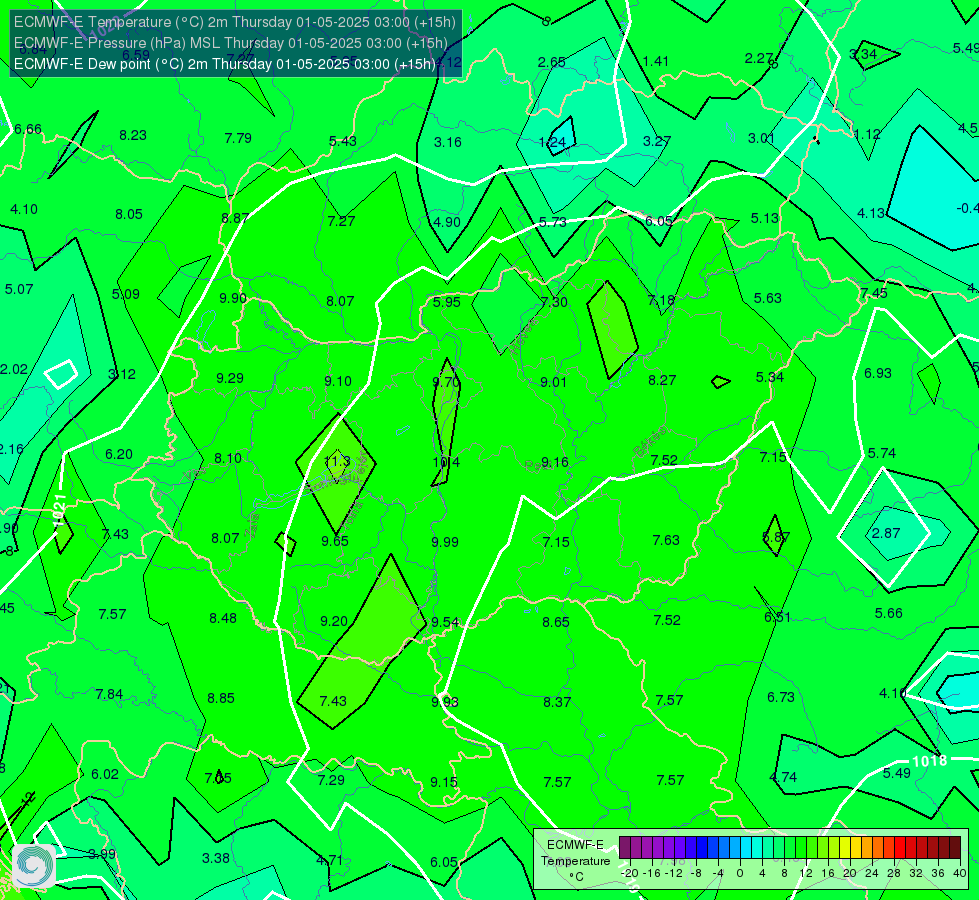
Task: Click the 9.93 temperature value
Action: coord(445,702)
